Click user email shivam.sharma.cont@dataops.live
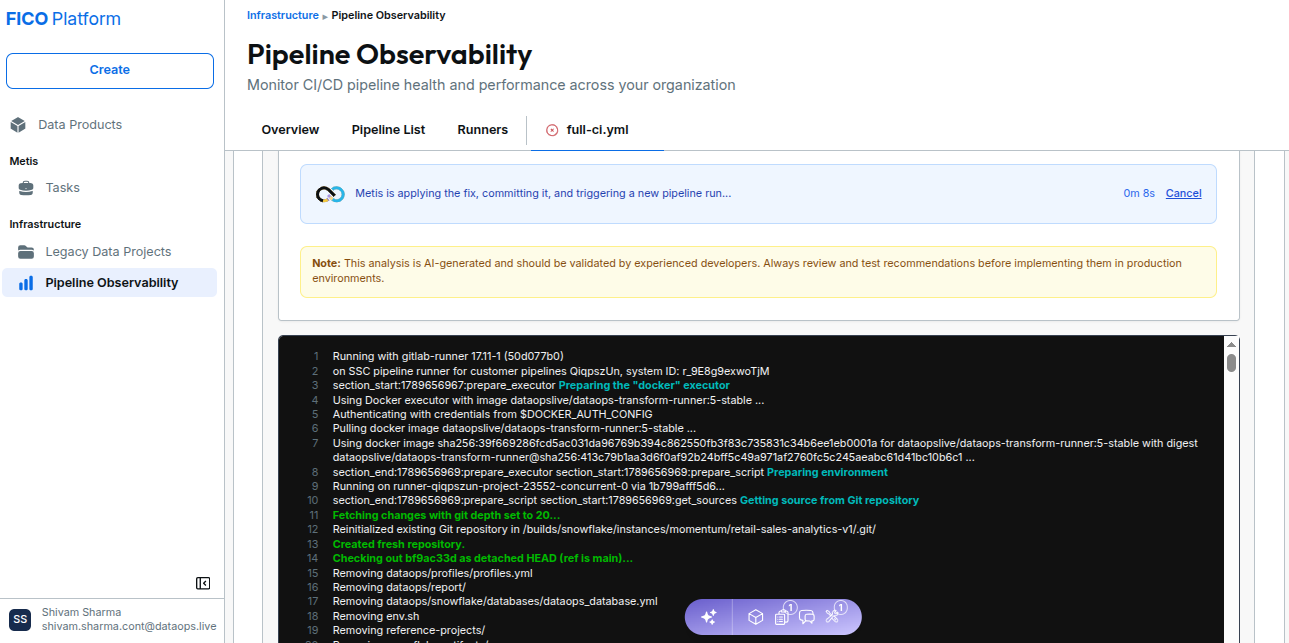The image size is (1289, 643). pos(129,626)
